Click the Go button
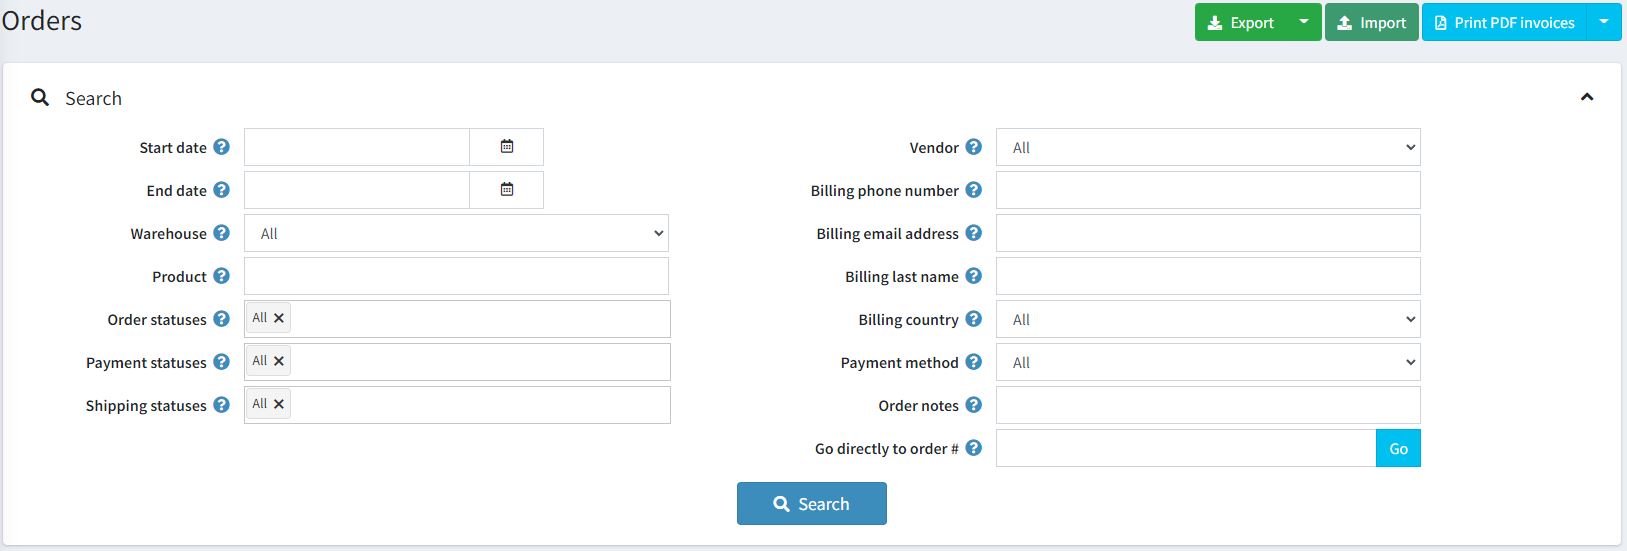This screenshot has width=1627, height=551. [1398, 448]
